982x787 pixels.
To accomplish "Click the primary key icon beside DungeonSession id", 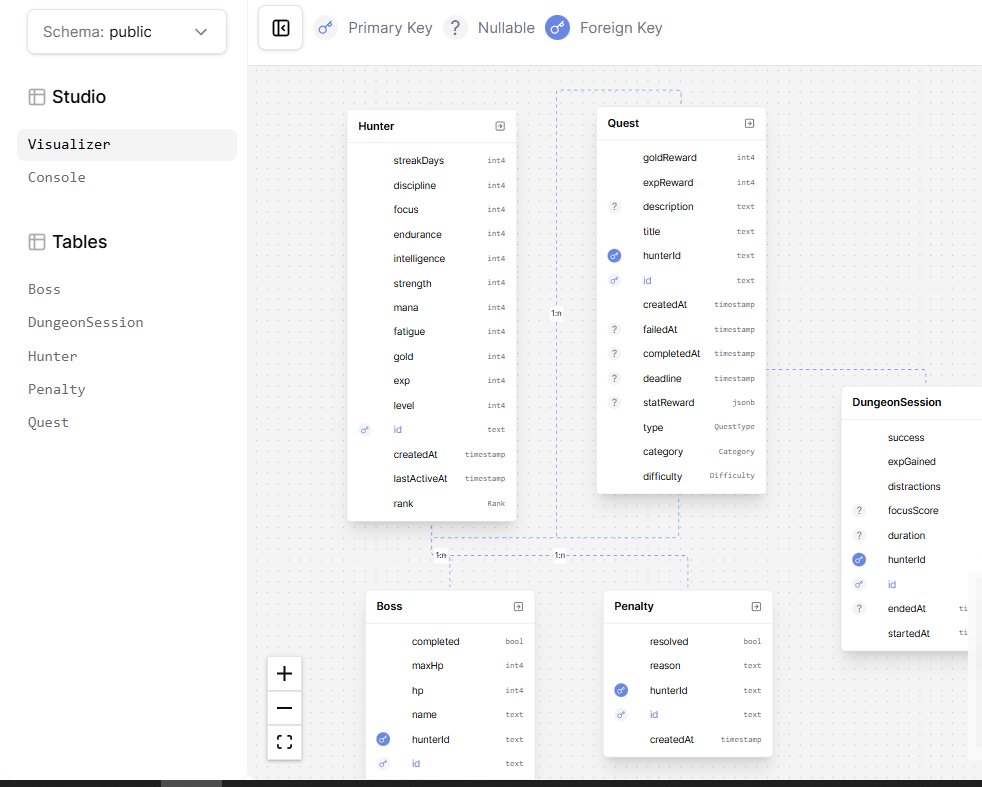I will [x=859, y=585].
